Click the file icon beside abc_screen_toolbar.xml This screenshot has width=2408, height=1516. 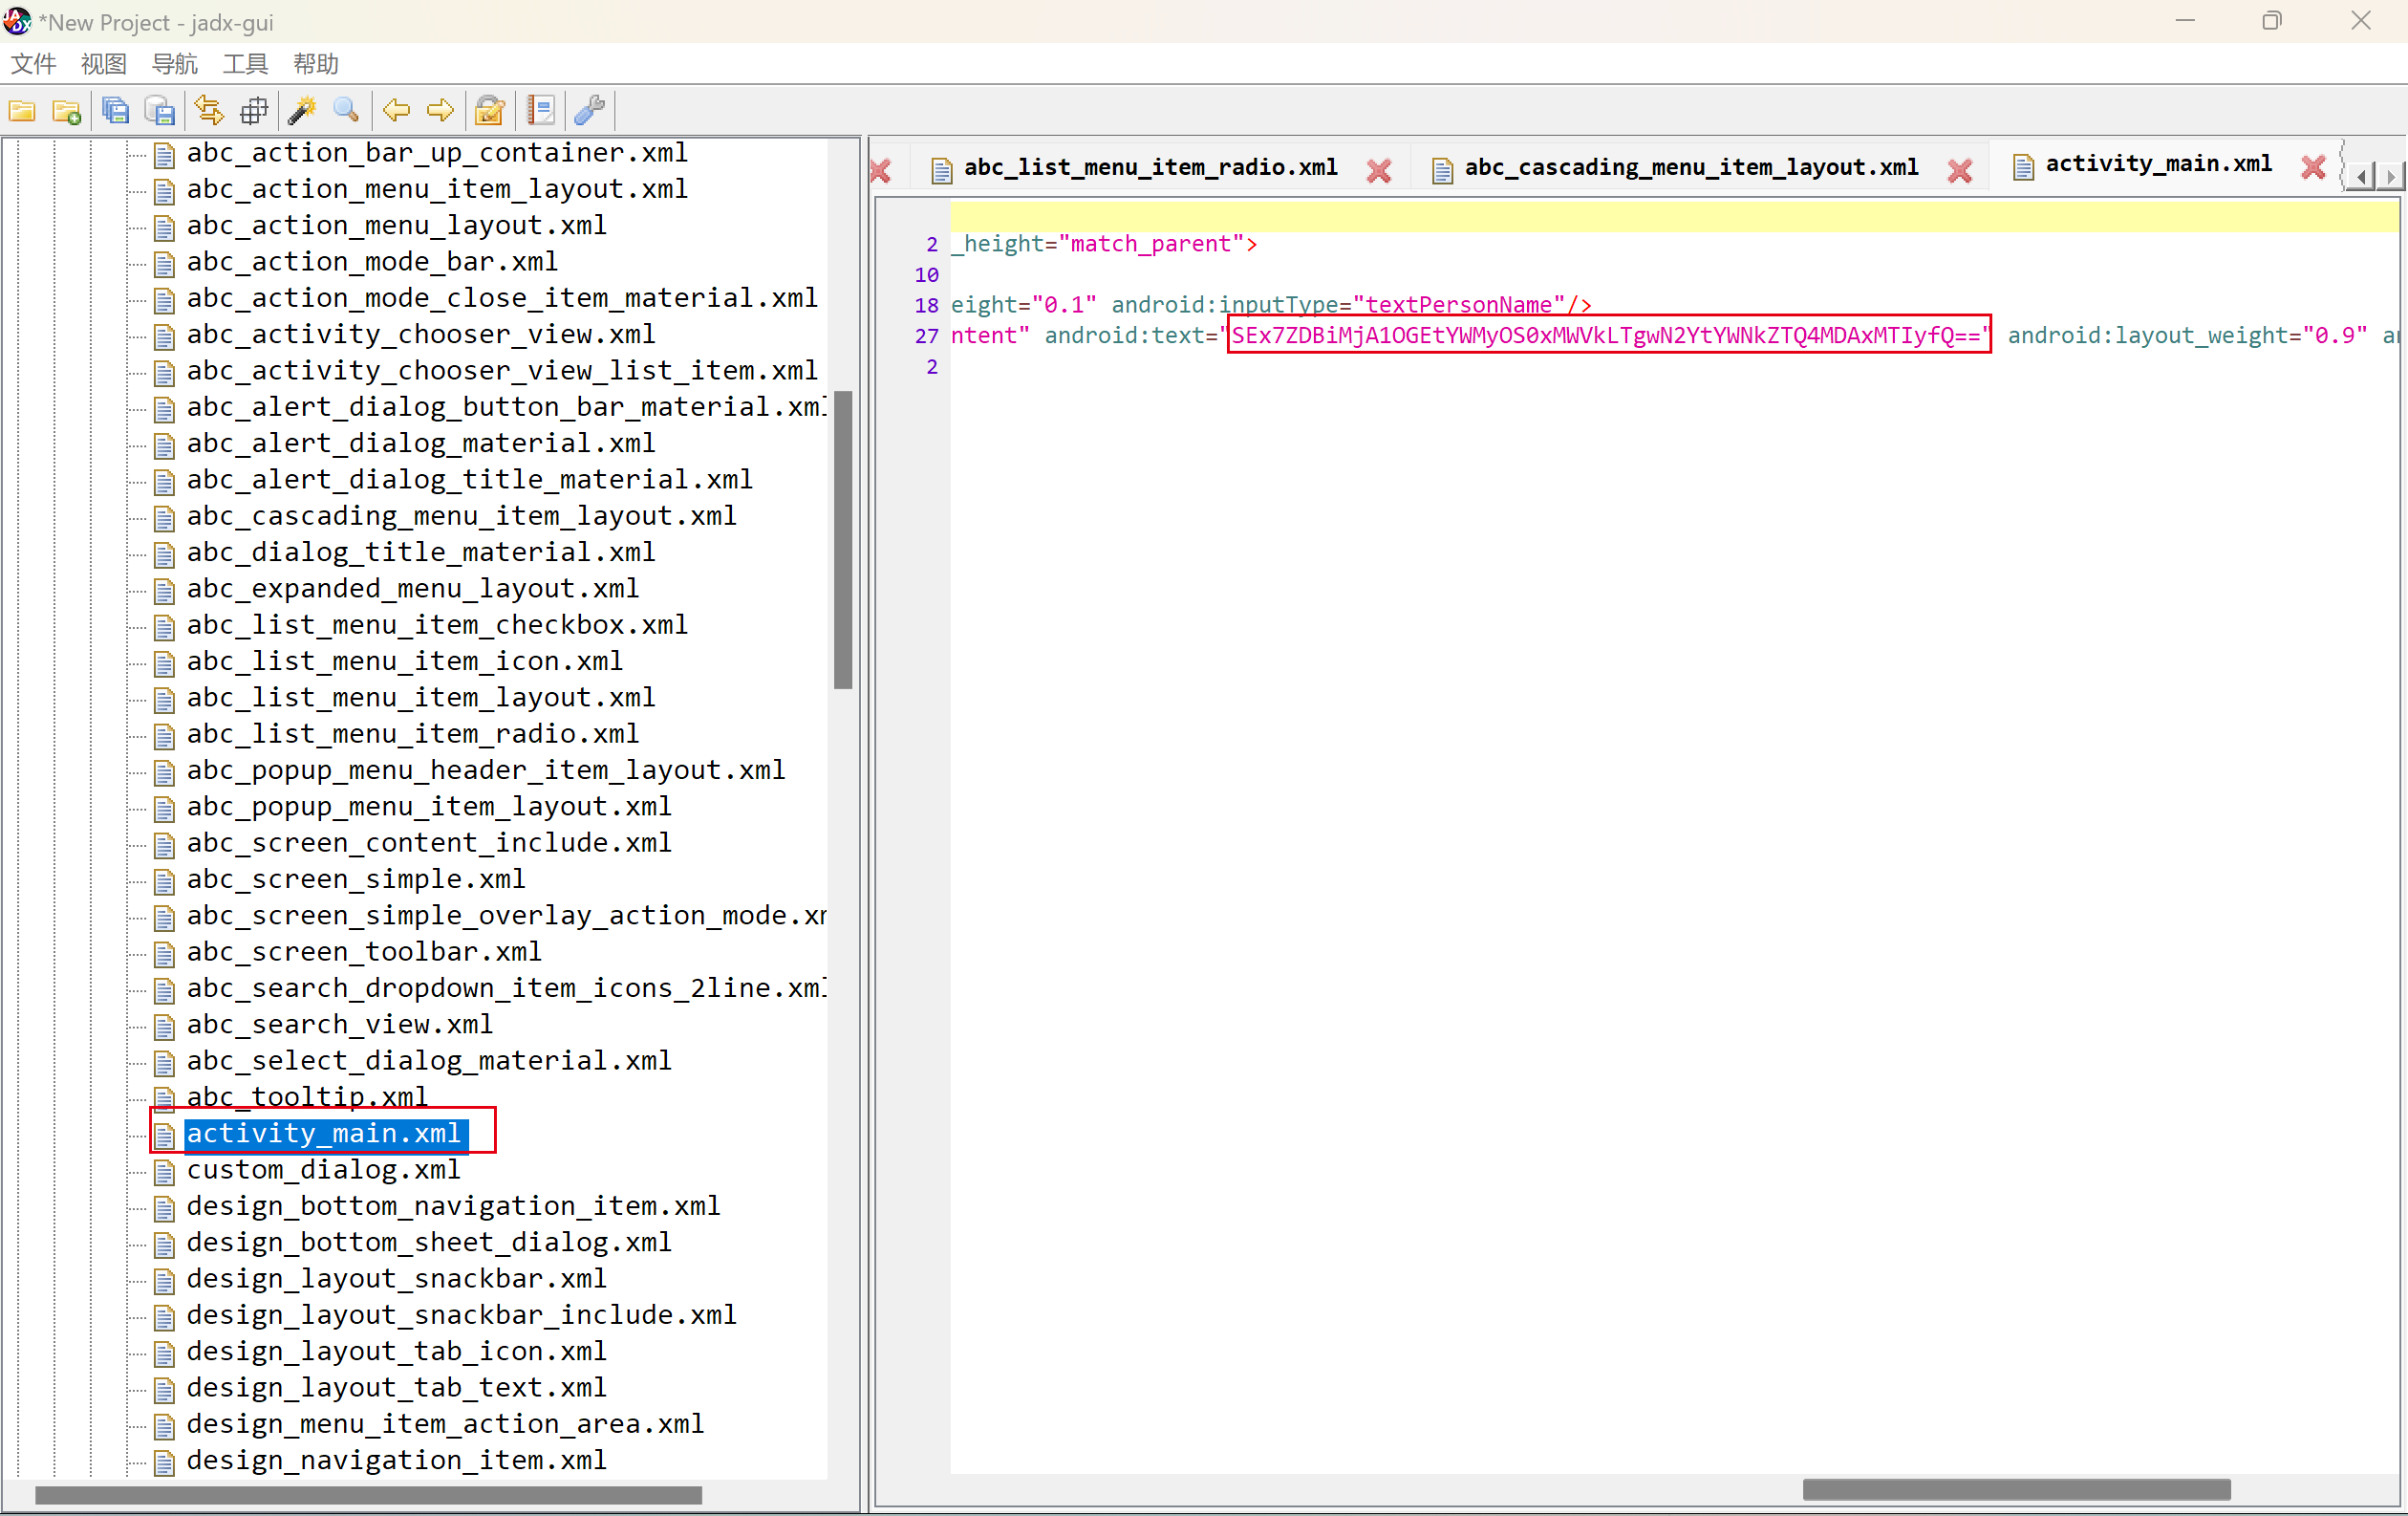point(165,953)
